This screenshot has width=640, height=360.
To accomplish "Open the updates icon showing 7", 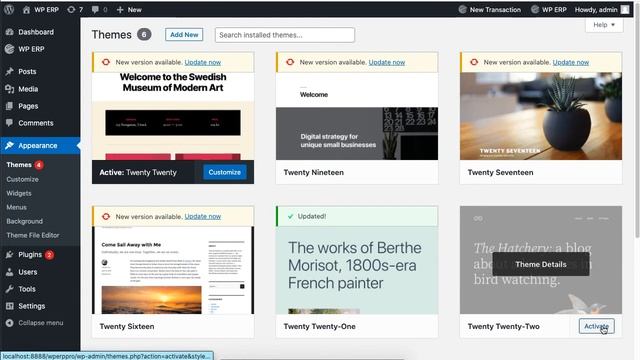I will click(x=71, y=9).
